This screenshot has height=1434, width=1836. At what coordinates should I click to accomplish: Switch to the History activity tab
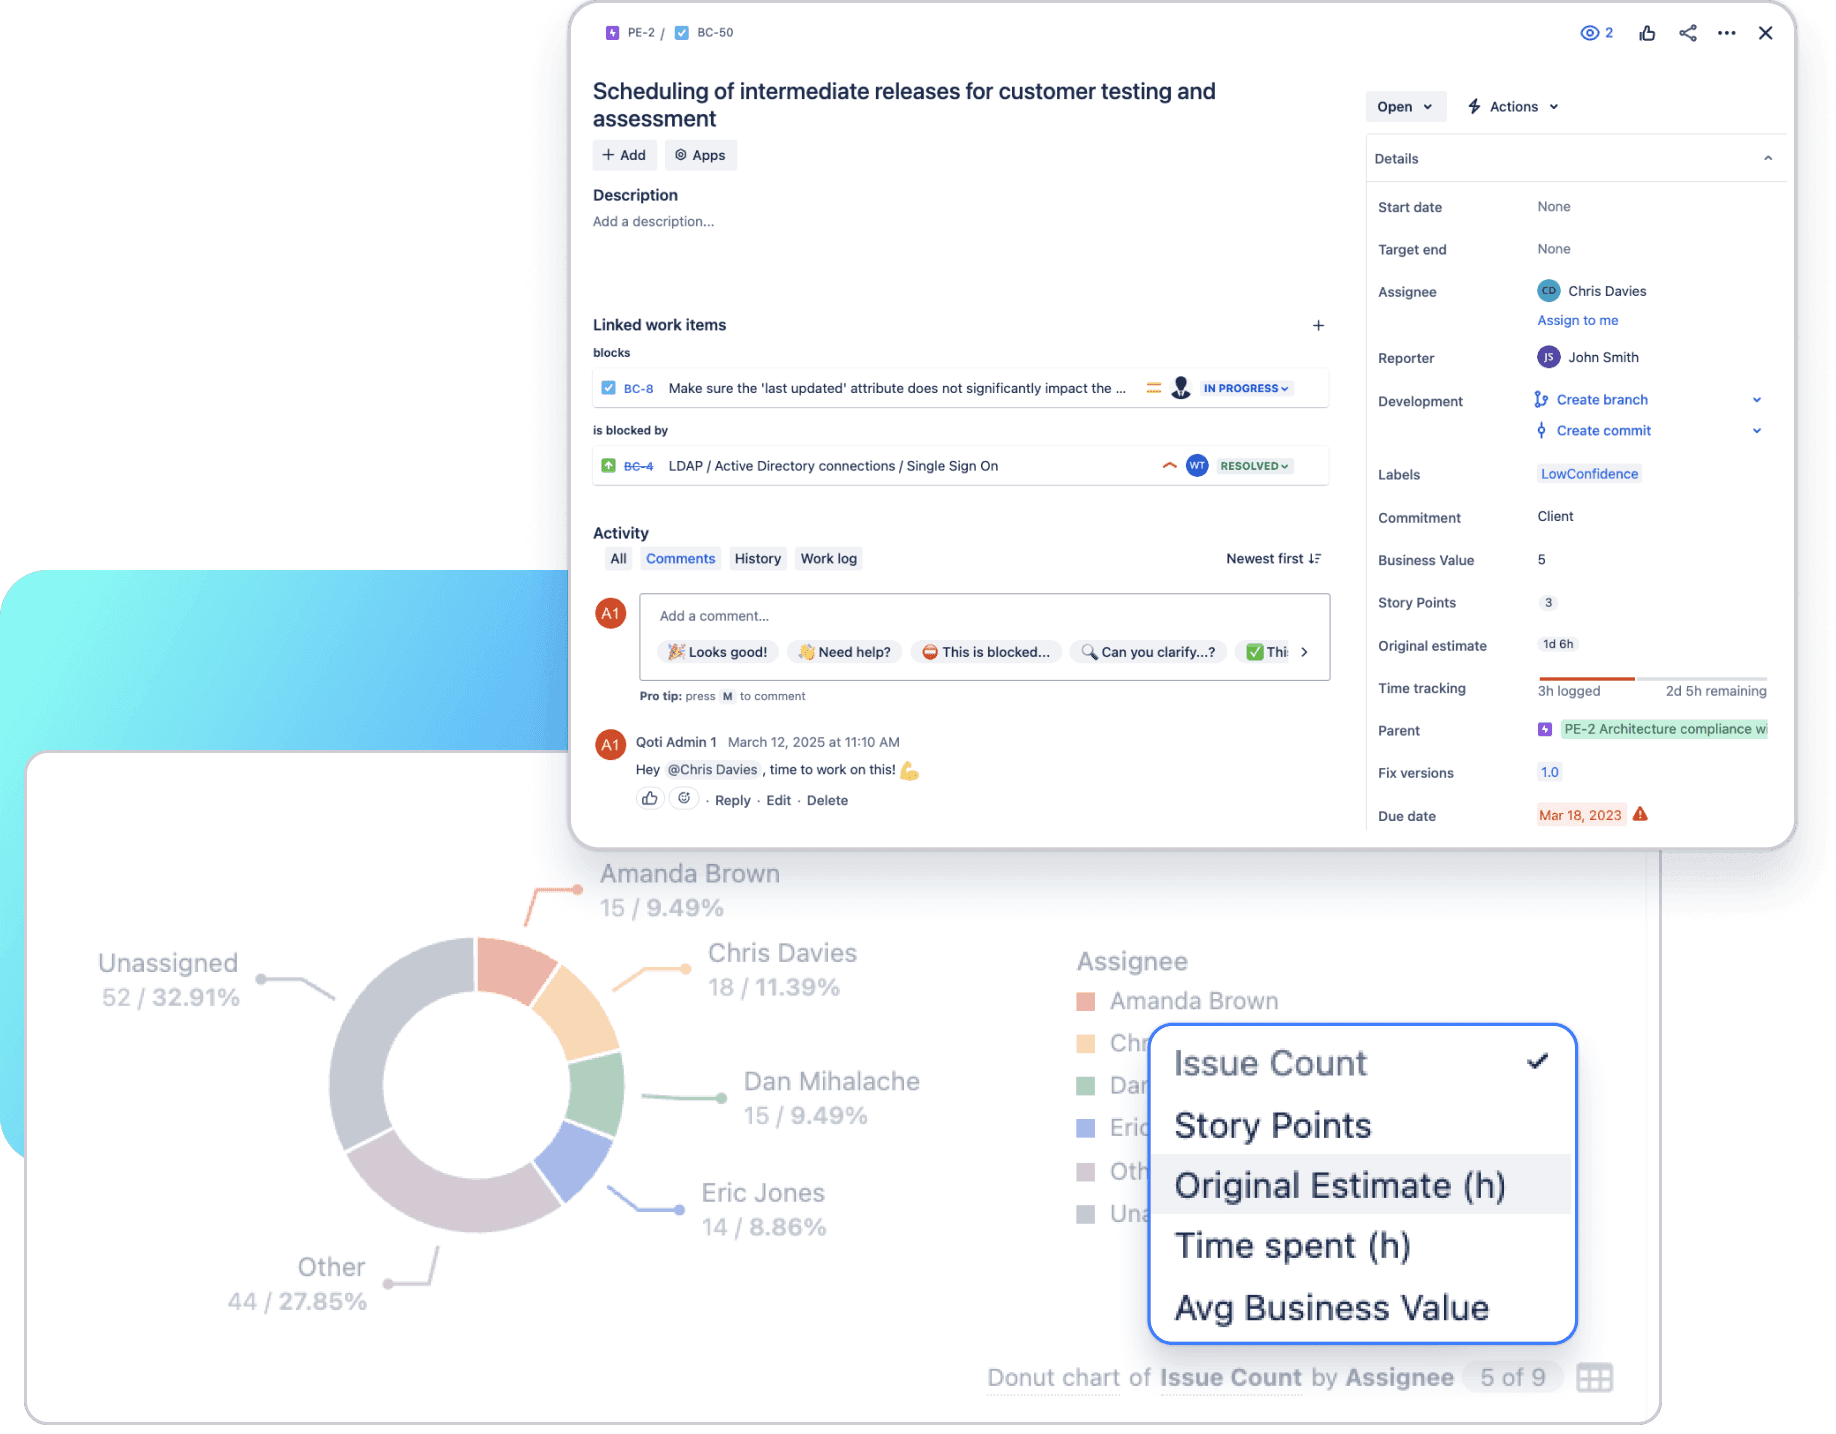click(757, 558)
